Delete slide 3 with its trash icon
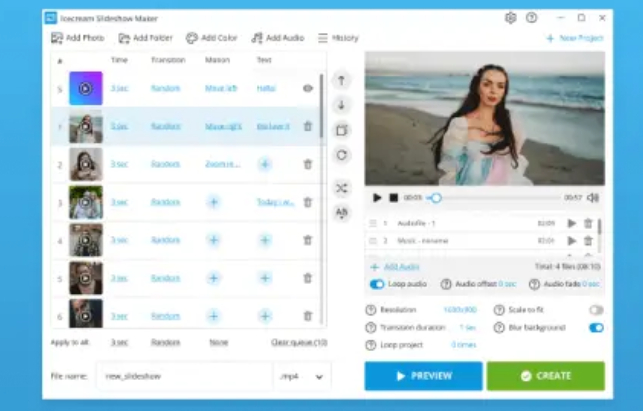 tap(308, 202)
